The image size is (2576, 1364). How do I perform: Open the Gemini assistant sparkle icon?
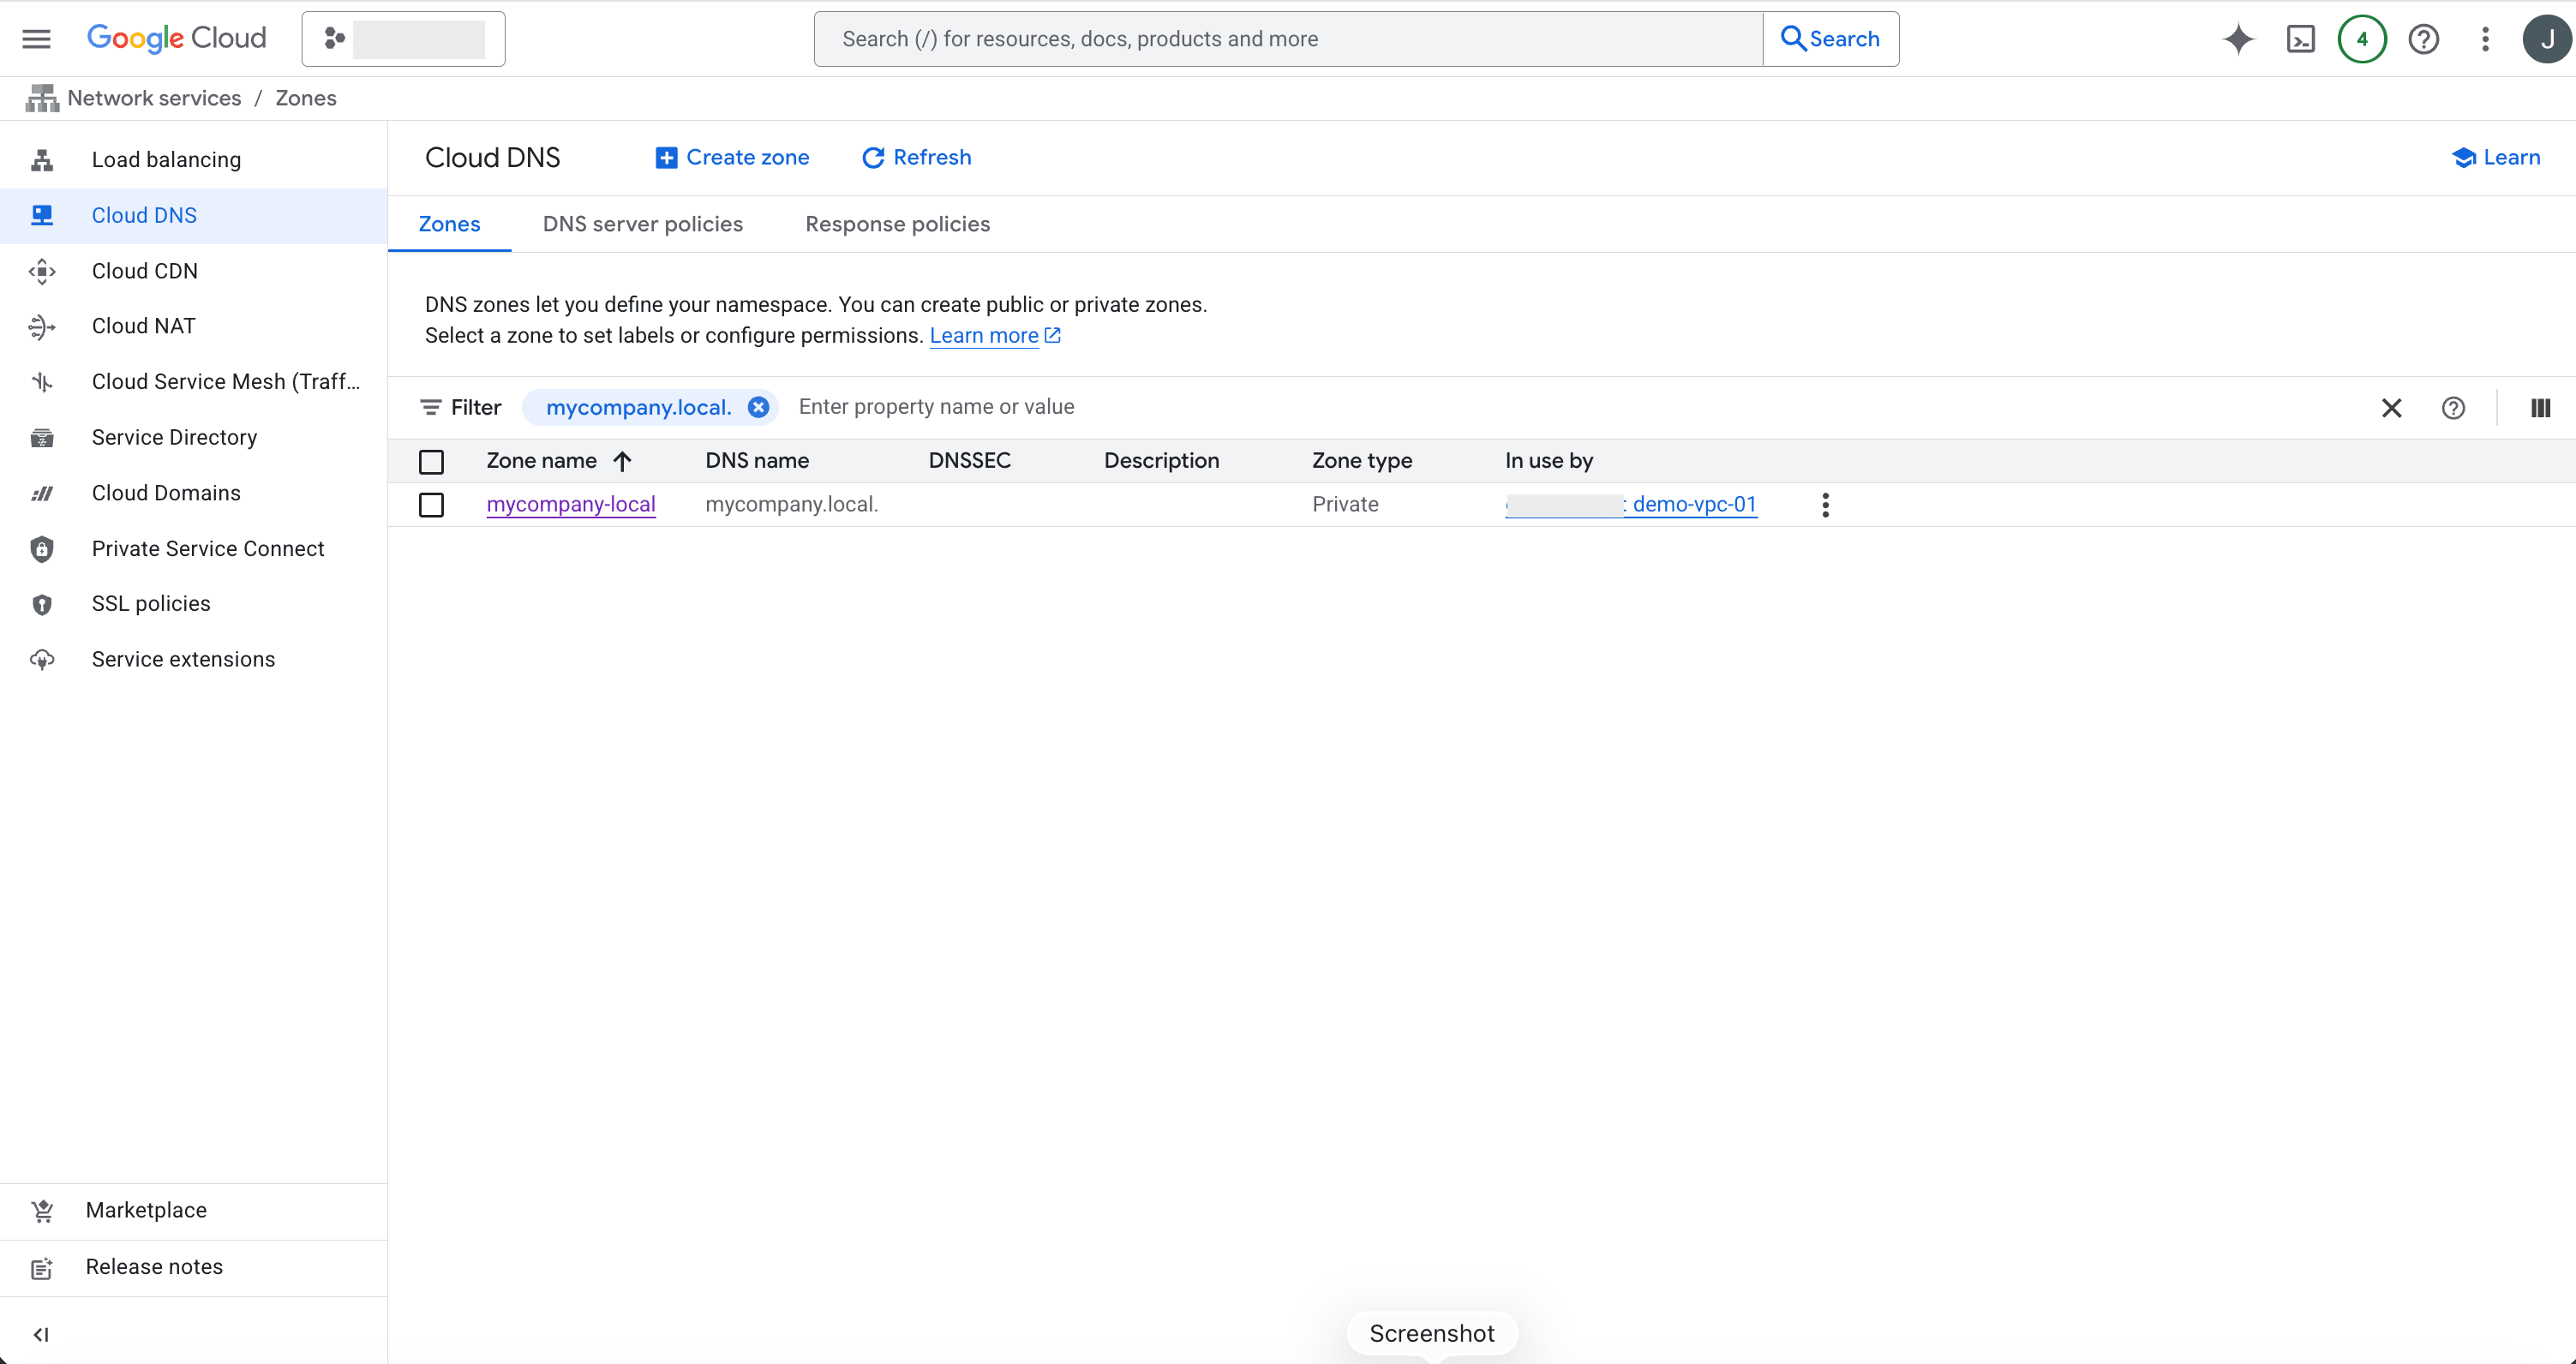click(2238, 39)
